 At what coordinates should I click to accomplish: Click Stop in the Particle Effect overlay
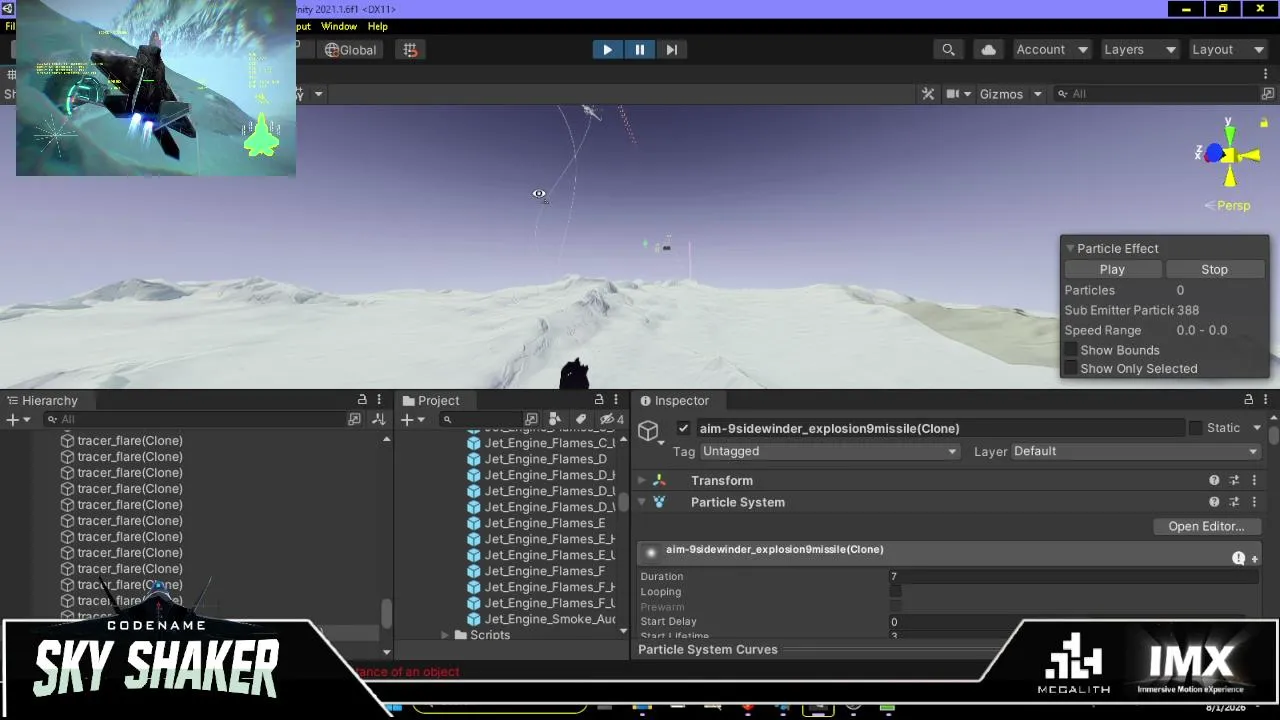pyautogui.click(x=1214, y=269)
